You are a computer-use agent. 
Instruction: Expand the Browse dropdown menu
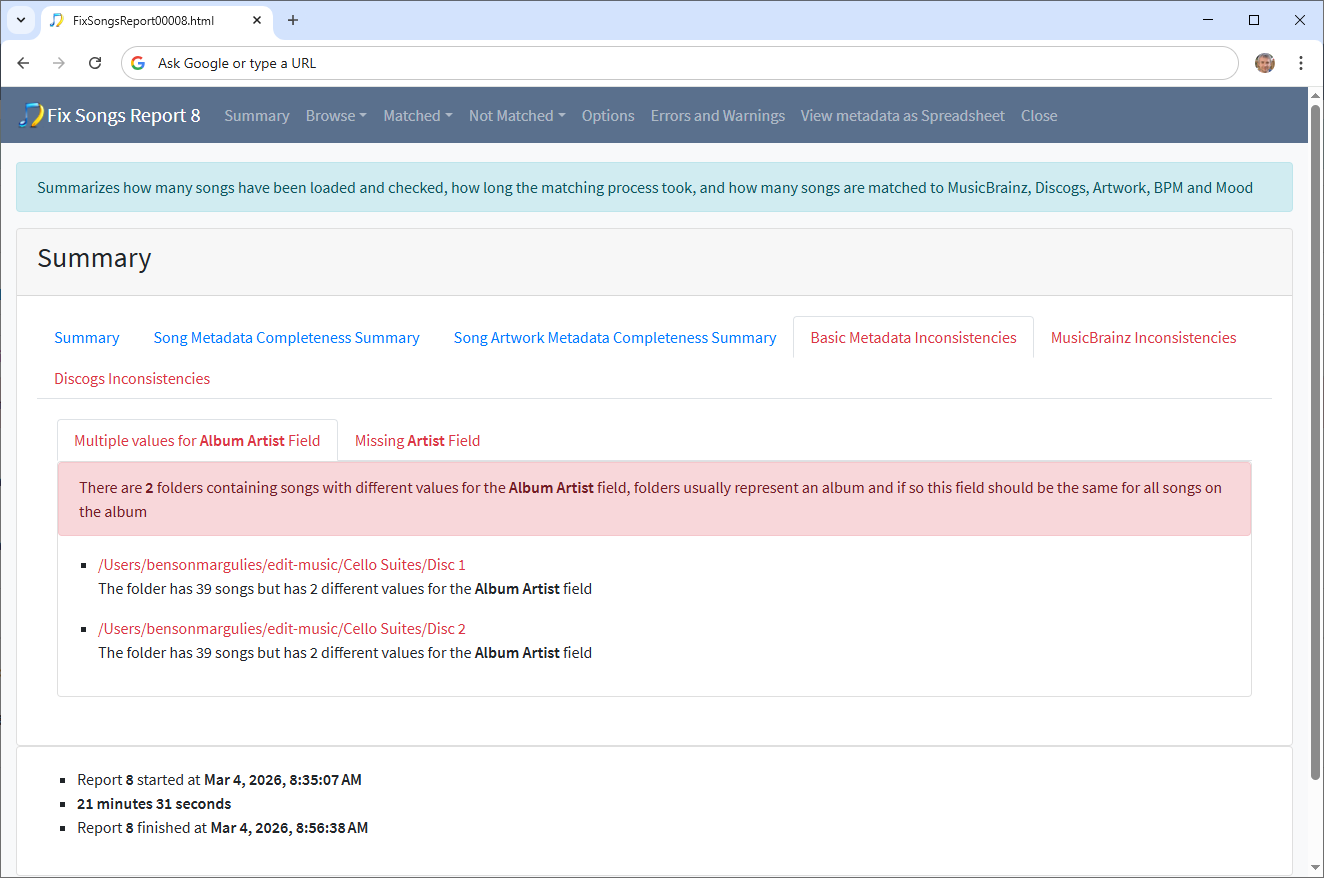tap(335, 116)
